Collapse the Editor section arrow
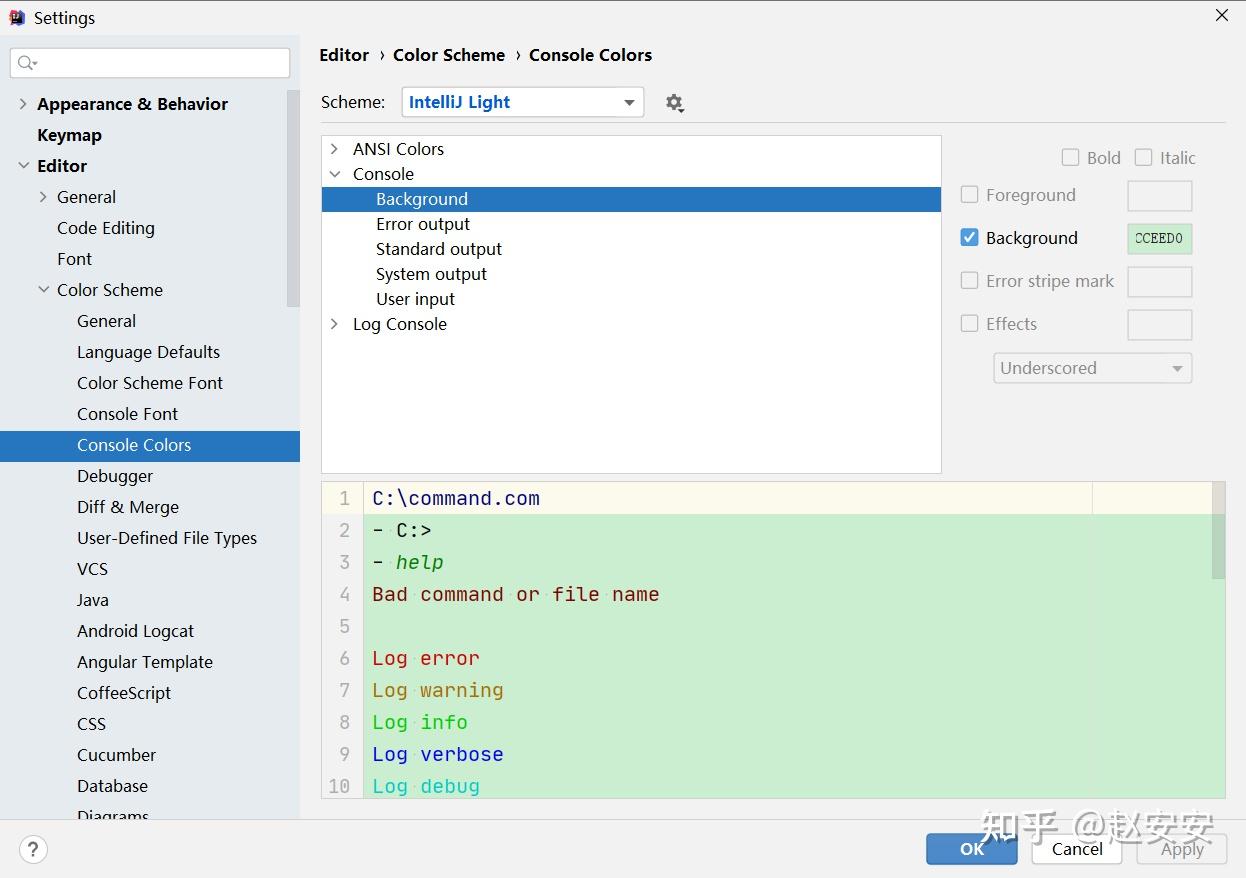Image resolution: width=1246 pixels, height=878 pixels. [x=23, y=166]
